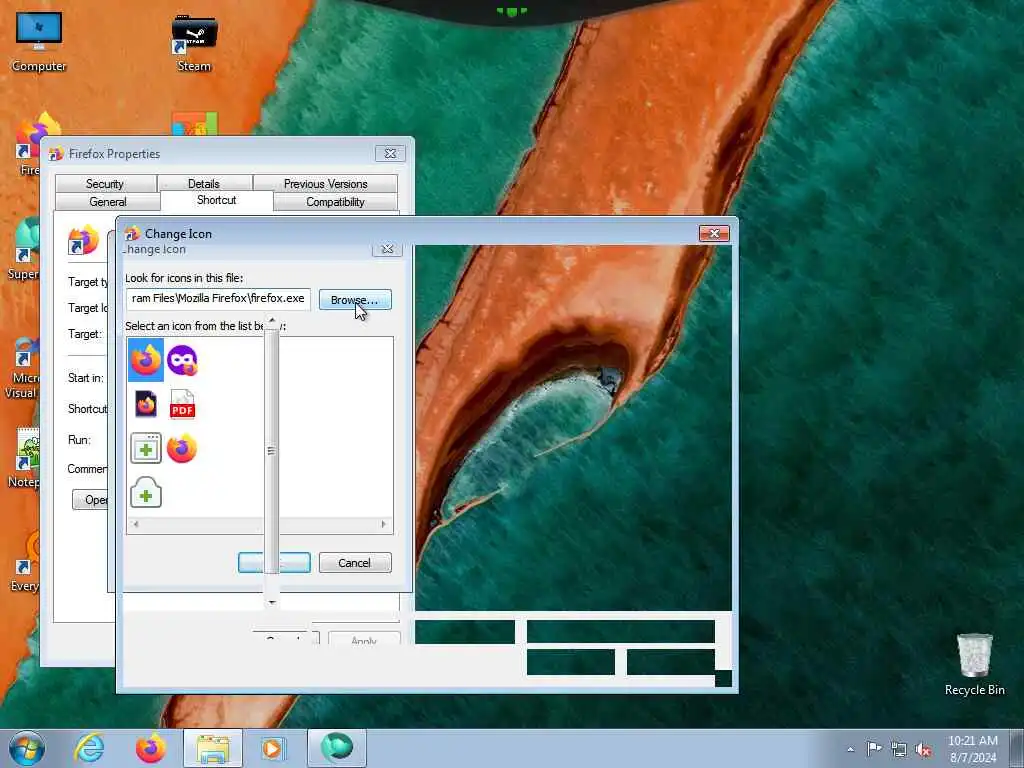Image resolution: width=1024 pixels, height=768 pixels.
Task: Open the taskbar clock showing 10:21 AM
Action: point(973,749)
